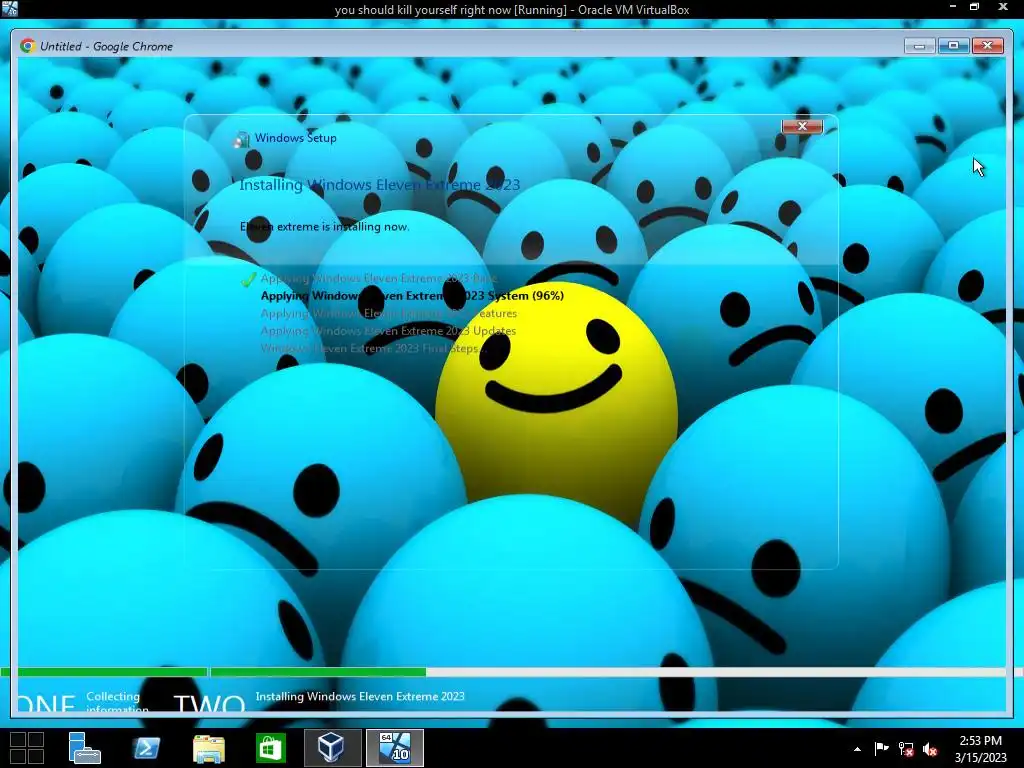
Task: Click the date 3/15/2023 in tray
Action: (x=980, y=758)
